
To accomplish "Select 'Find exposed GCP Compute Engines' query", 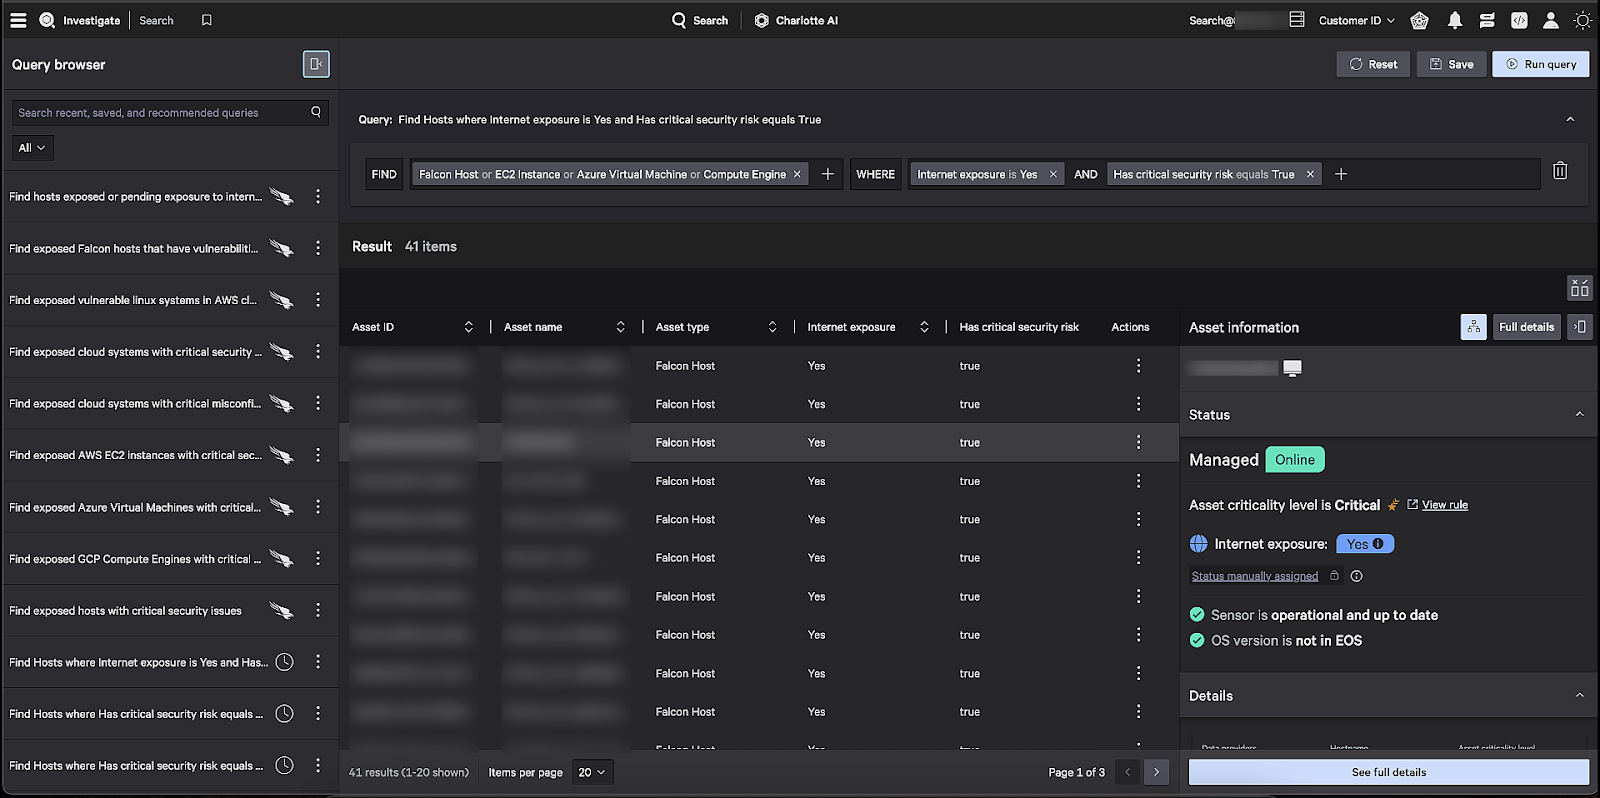I will click(x=135, y=559).
